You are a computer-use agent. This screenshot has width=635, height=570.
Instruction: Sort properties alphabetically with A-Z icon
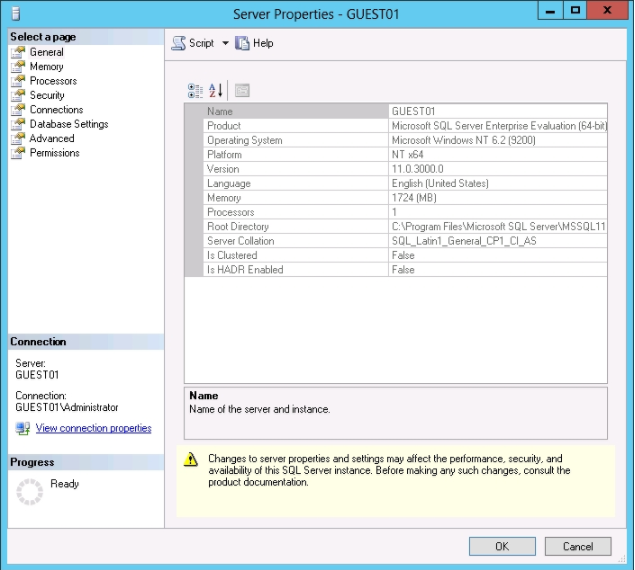click(x=215, y=90)
